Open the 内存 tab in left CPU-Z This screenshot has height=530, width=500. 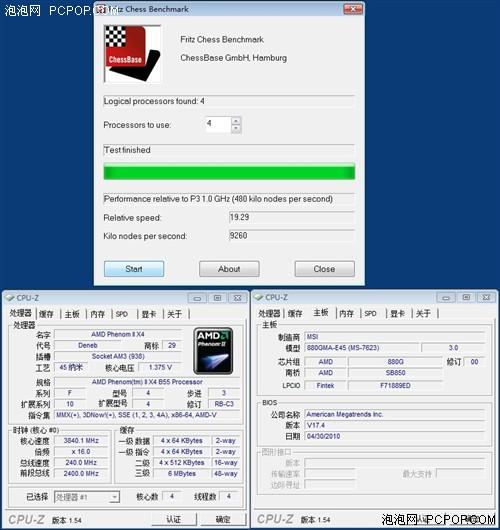click(98, 314)
